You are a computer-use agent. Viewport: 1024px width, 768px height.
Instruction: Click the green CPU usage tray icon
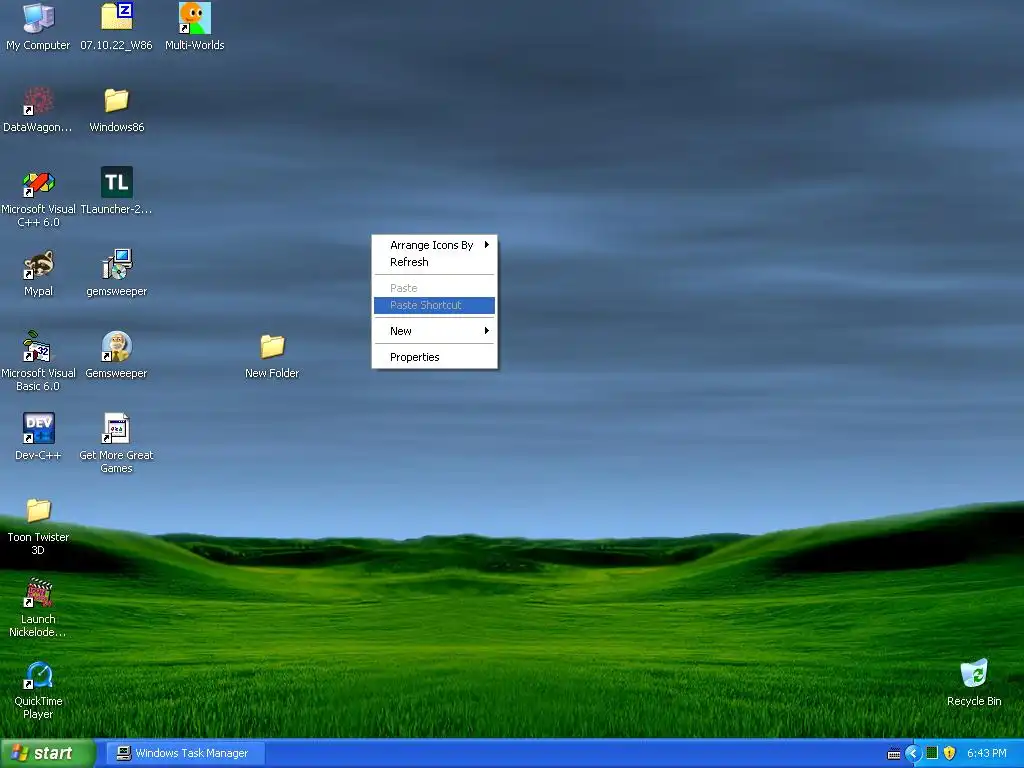click(932, 754)
